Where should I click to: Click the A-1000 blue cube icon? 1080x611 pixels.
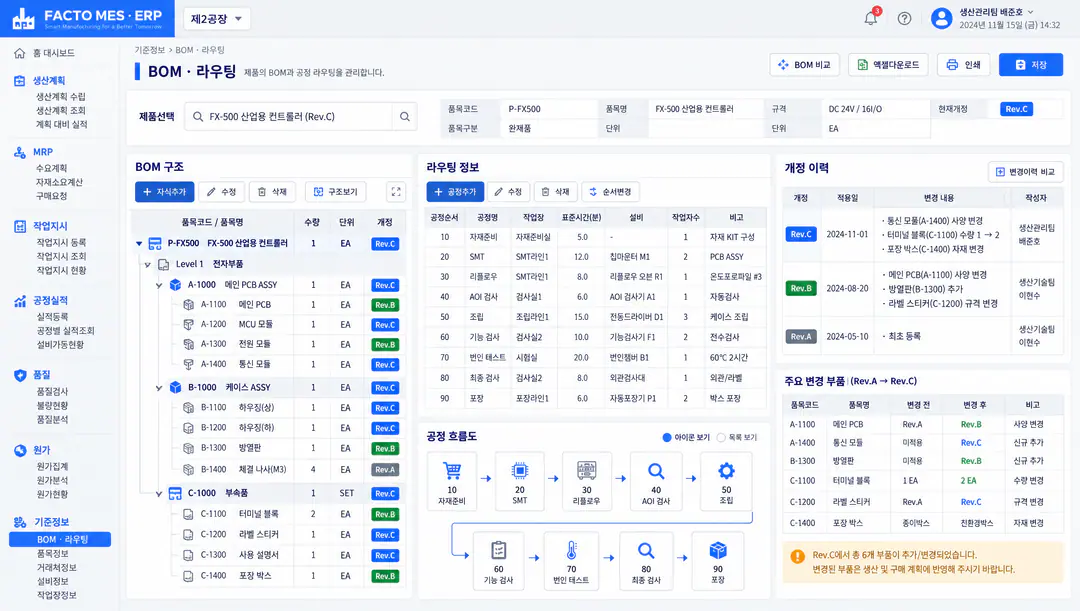(175, 284)
